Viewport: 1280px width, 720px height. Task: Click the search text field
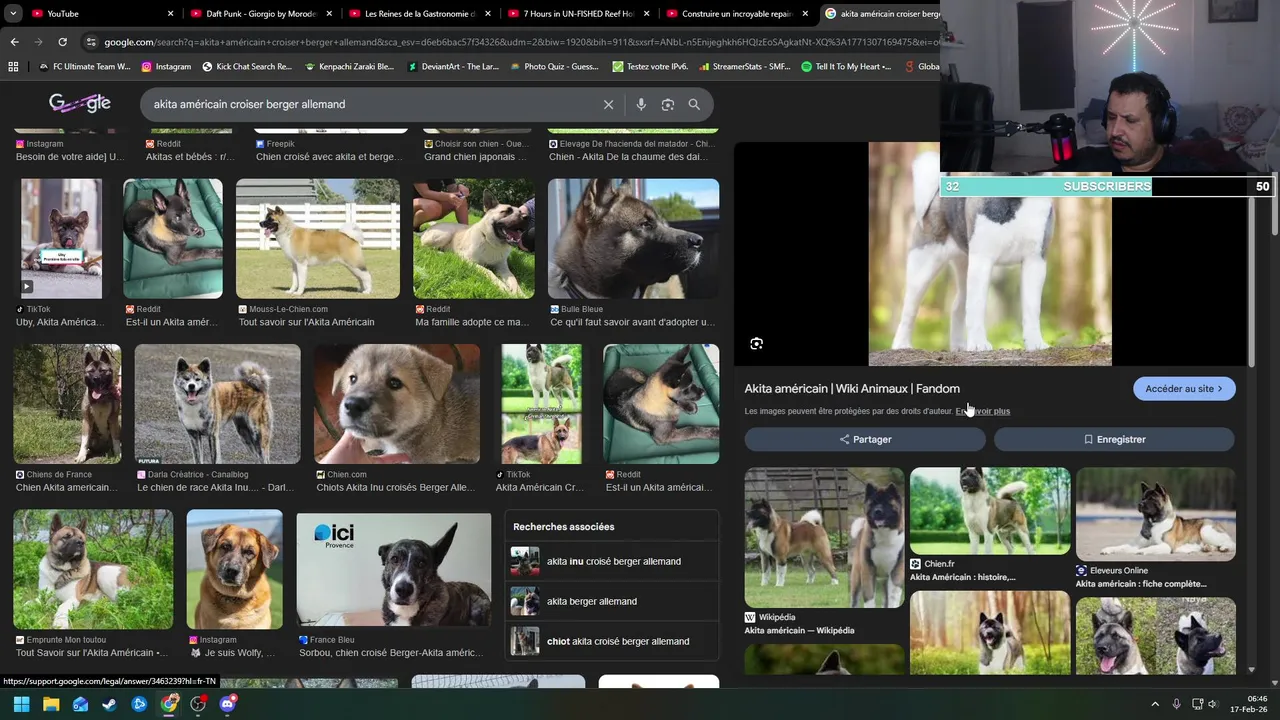[370, 104]
